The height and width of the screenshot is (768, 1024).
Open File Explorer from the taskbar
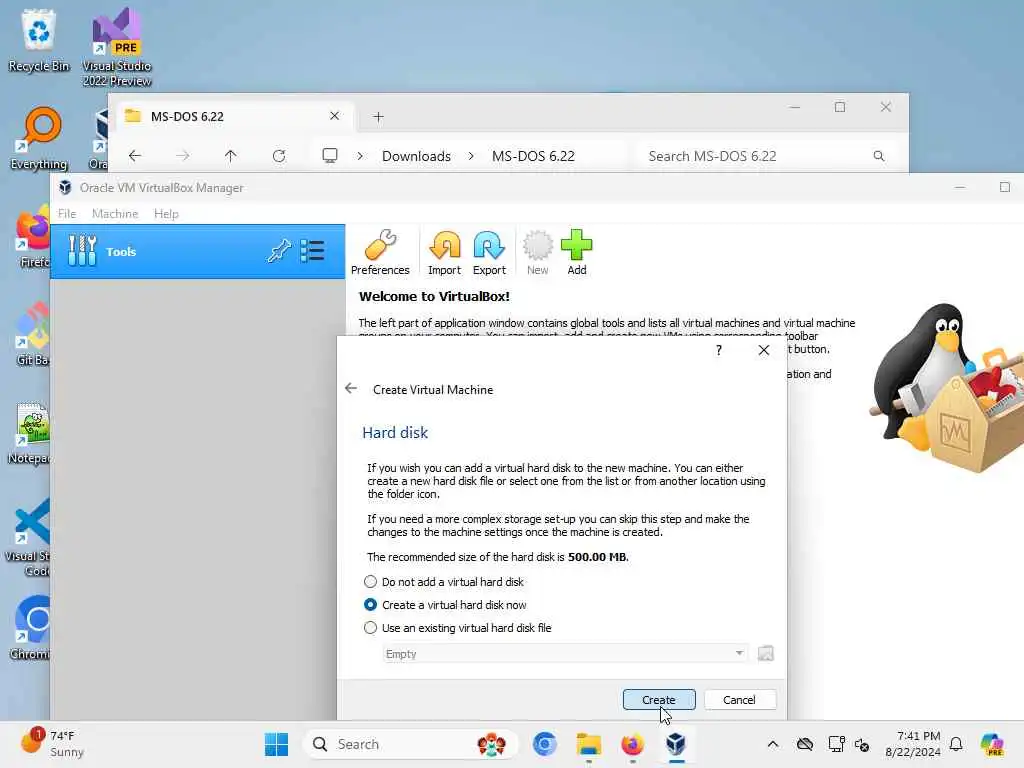(588, 744)
